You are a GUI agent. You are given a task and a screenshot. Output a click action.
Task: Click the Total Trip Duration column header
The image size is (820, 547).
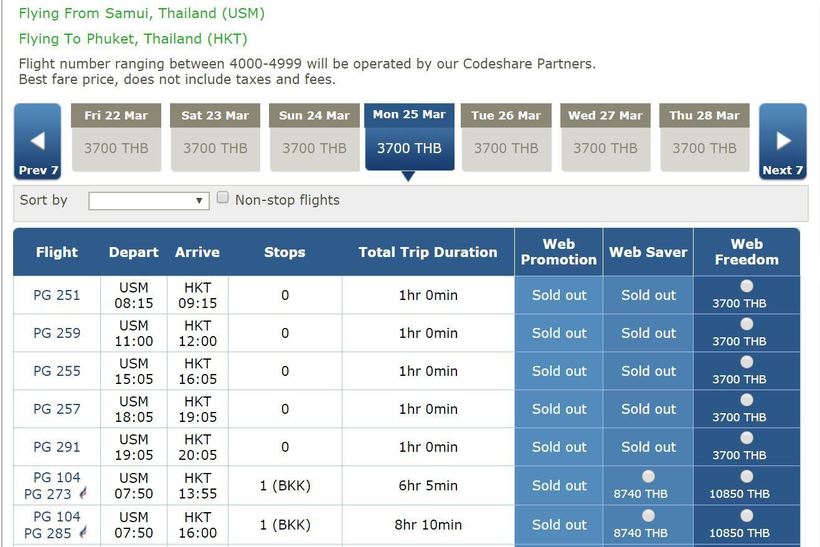427,252
